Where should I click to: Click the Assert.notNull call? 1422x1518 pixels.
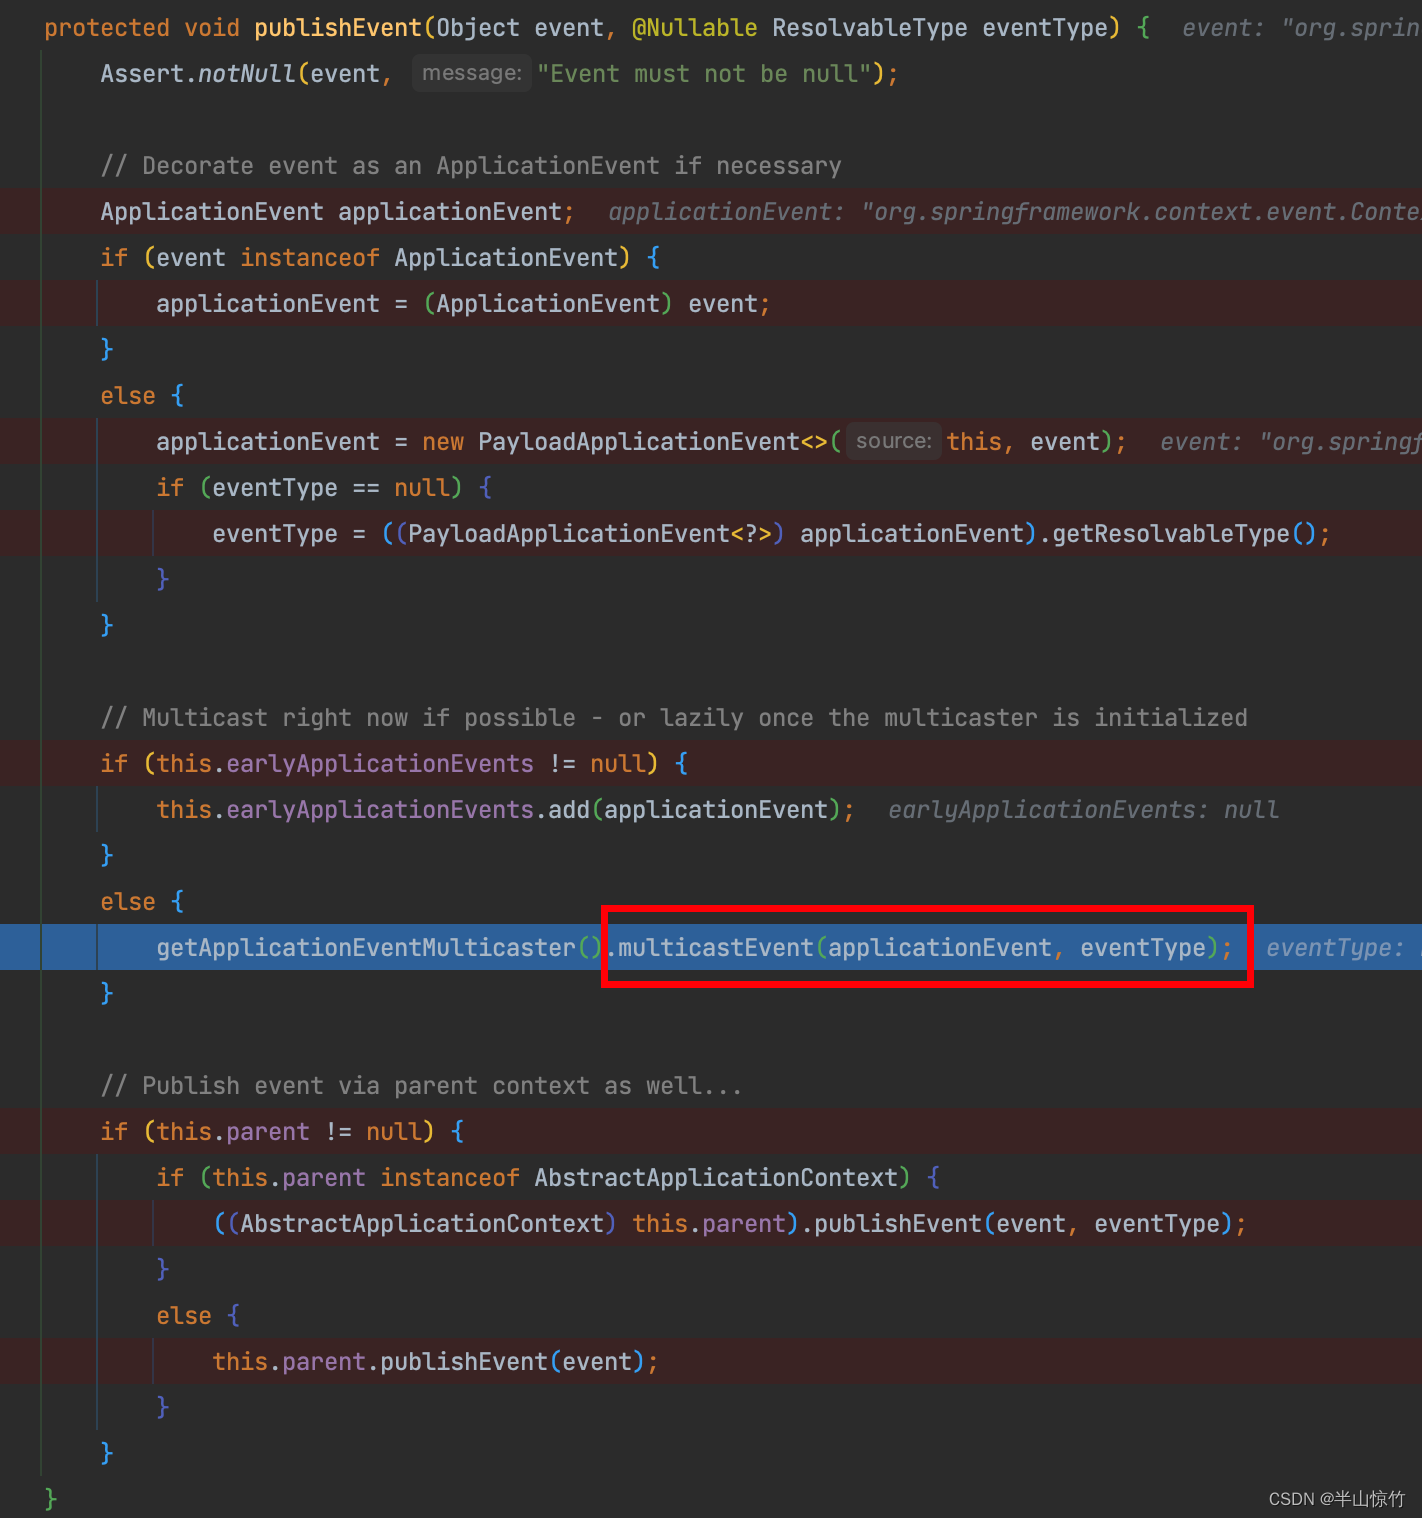click(x=198, y=74)
